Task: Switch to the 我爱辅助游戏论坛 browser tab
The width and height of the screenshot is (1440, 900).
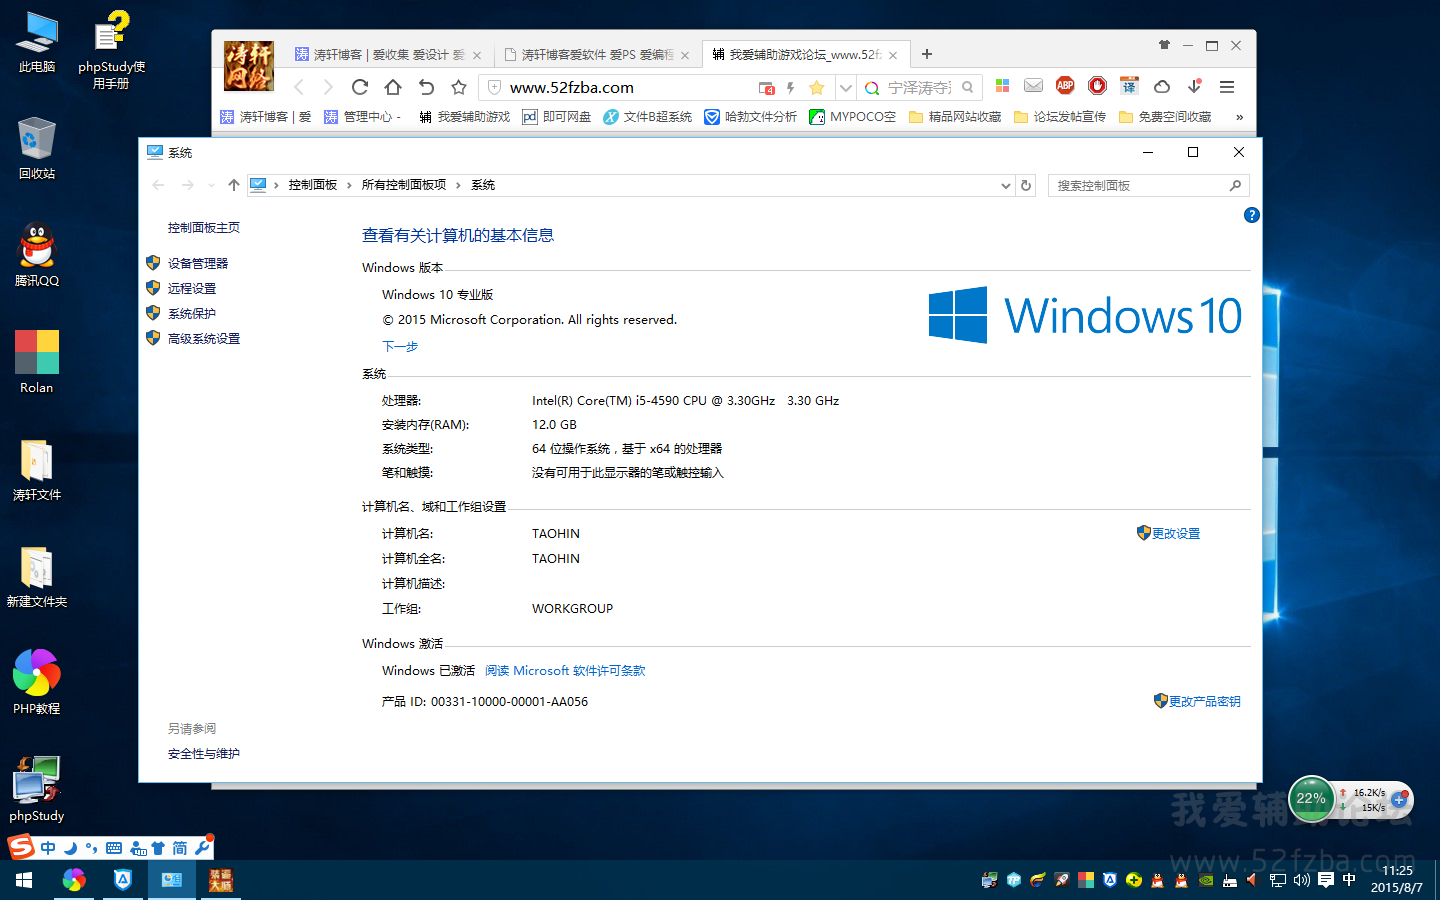Action: 805,55
